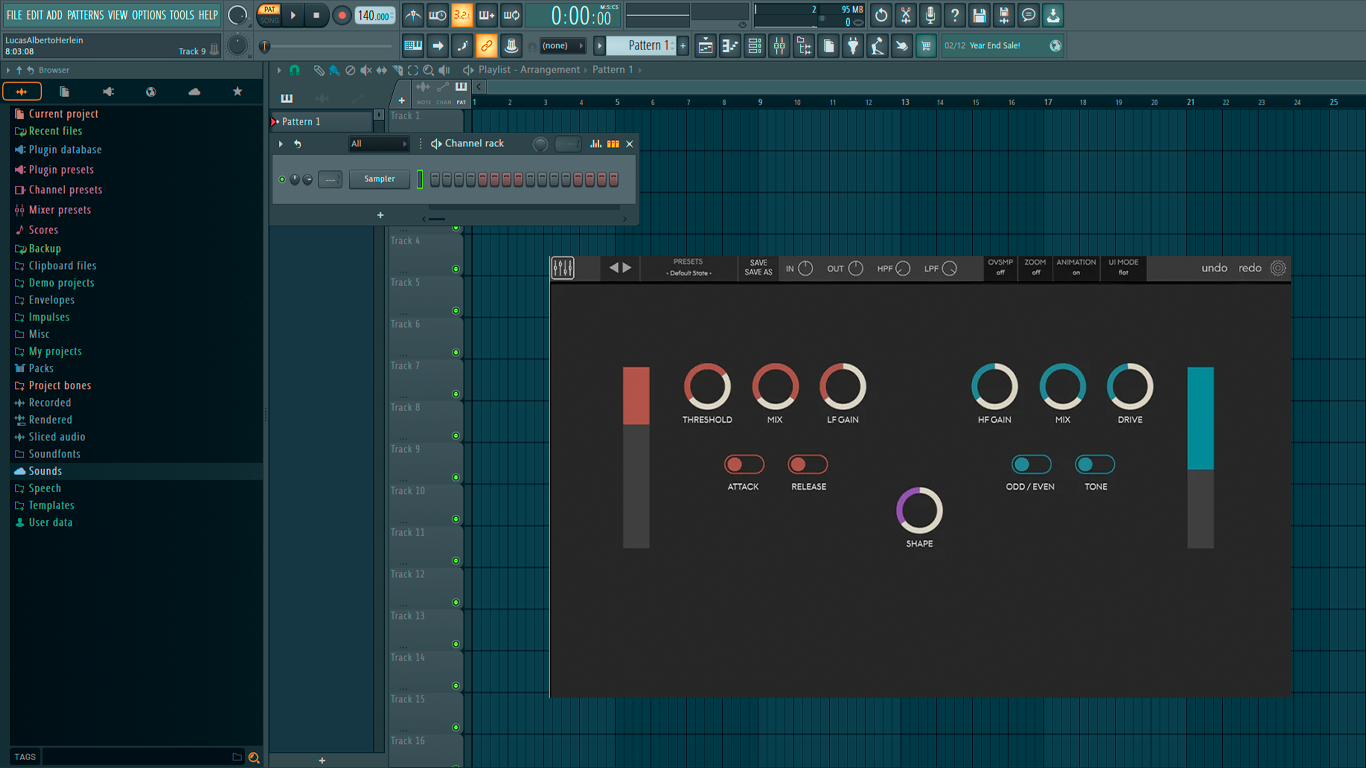1366x768 pixels.
Task: Open the Channel rack 'All' filter dropdown
Action: point(378,144)
